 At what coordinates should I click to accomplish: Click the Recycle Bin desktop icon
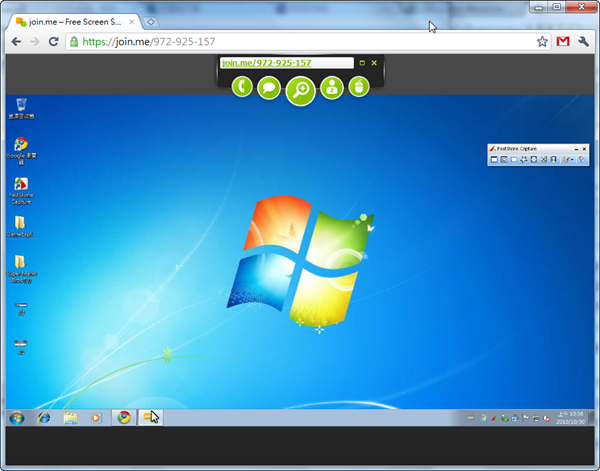click(21, 104)
